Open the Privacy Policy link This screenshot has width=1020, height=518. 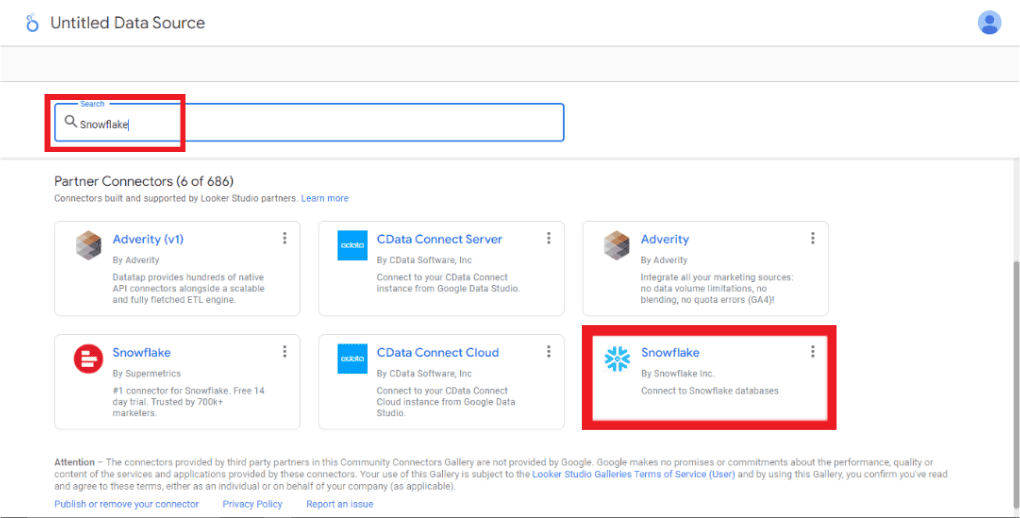[x=252, y=504]
